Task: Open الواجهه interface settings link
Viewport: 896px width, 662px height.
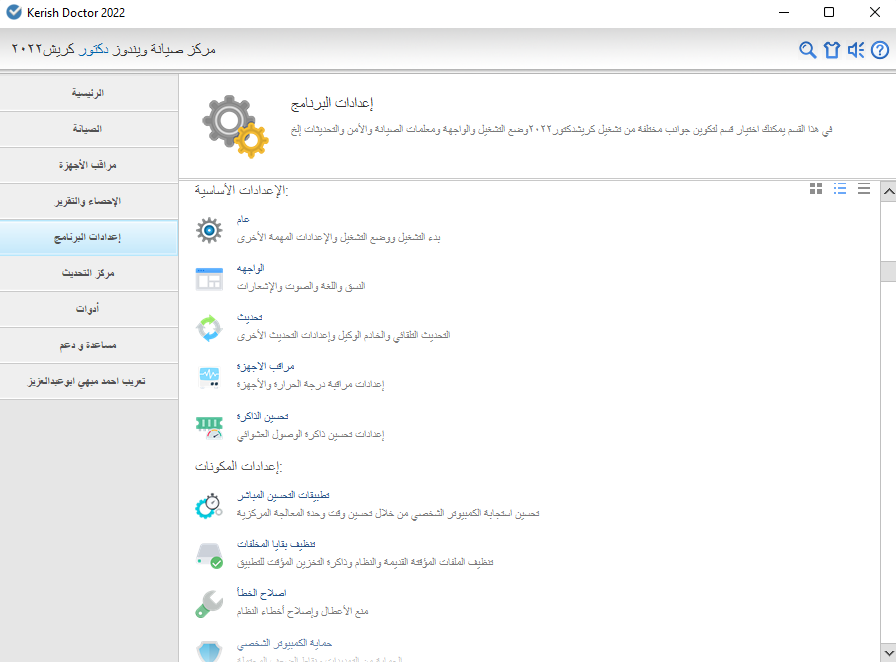Action: pos(251,269)
